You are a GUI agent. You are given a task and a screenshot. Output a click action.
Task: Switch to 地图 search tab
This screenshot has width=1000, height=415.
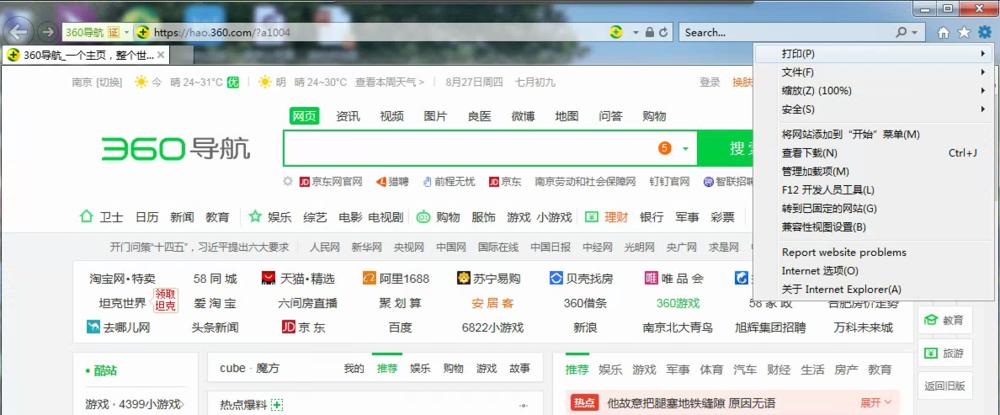pos(567,116)
